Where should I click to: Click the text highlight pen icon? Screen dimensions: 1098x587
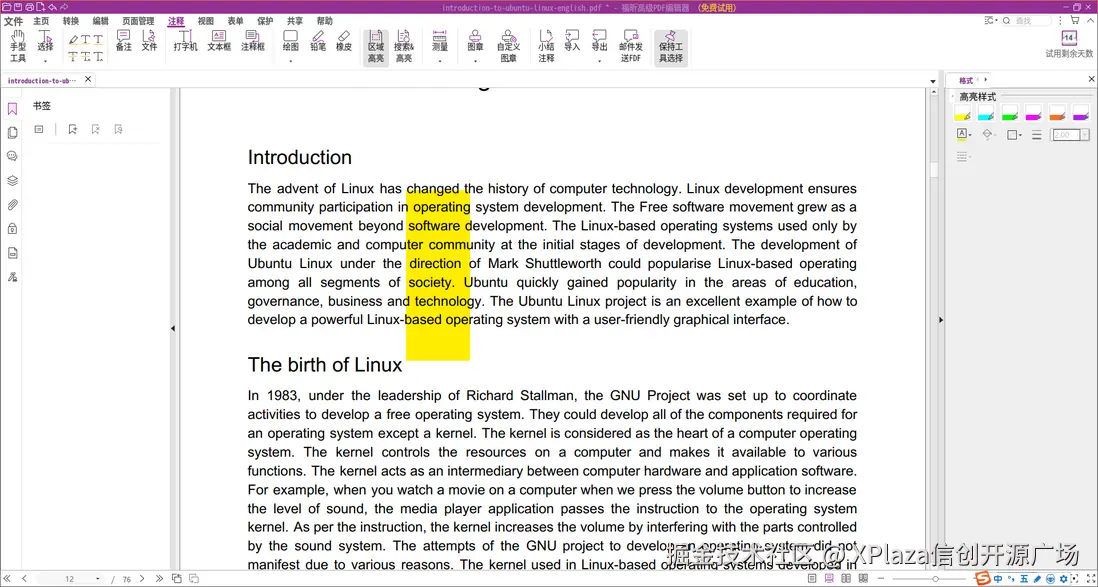(x=74, y=40)
